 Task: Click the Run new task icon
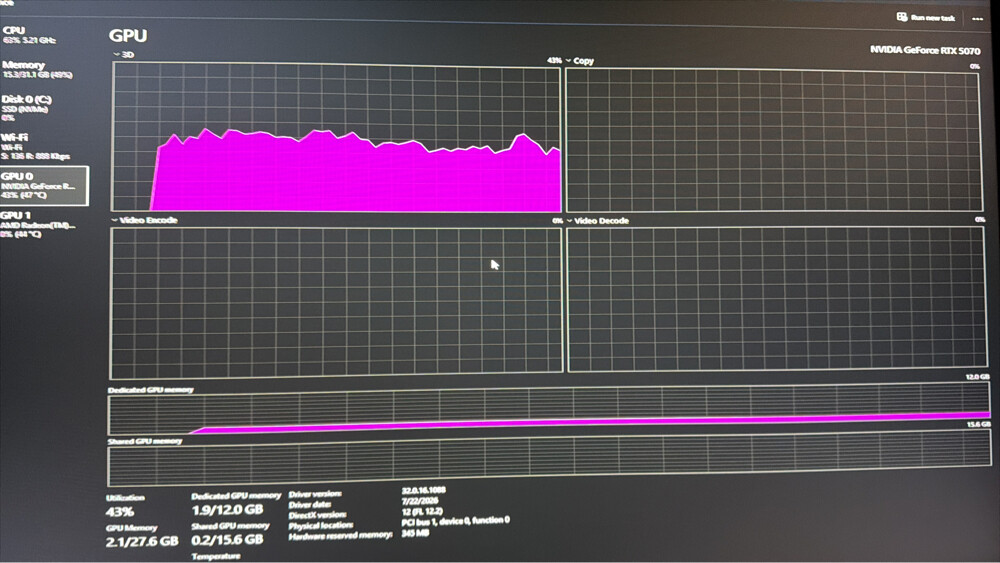click(x=902, y=17)
